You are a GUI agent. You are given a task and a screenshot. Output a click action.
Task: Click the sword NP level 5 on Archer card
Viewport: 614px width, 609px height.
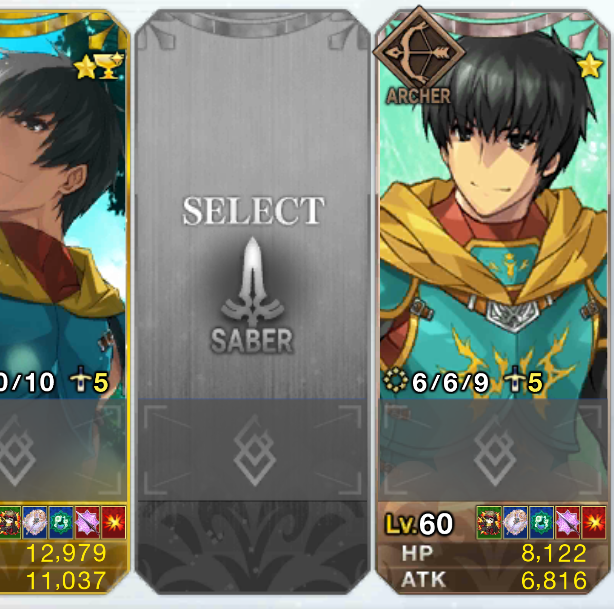click(x=524, y=381)
